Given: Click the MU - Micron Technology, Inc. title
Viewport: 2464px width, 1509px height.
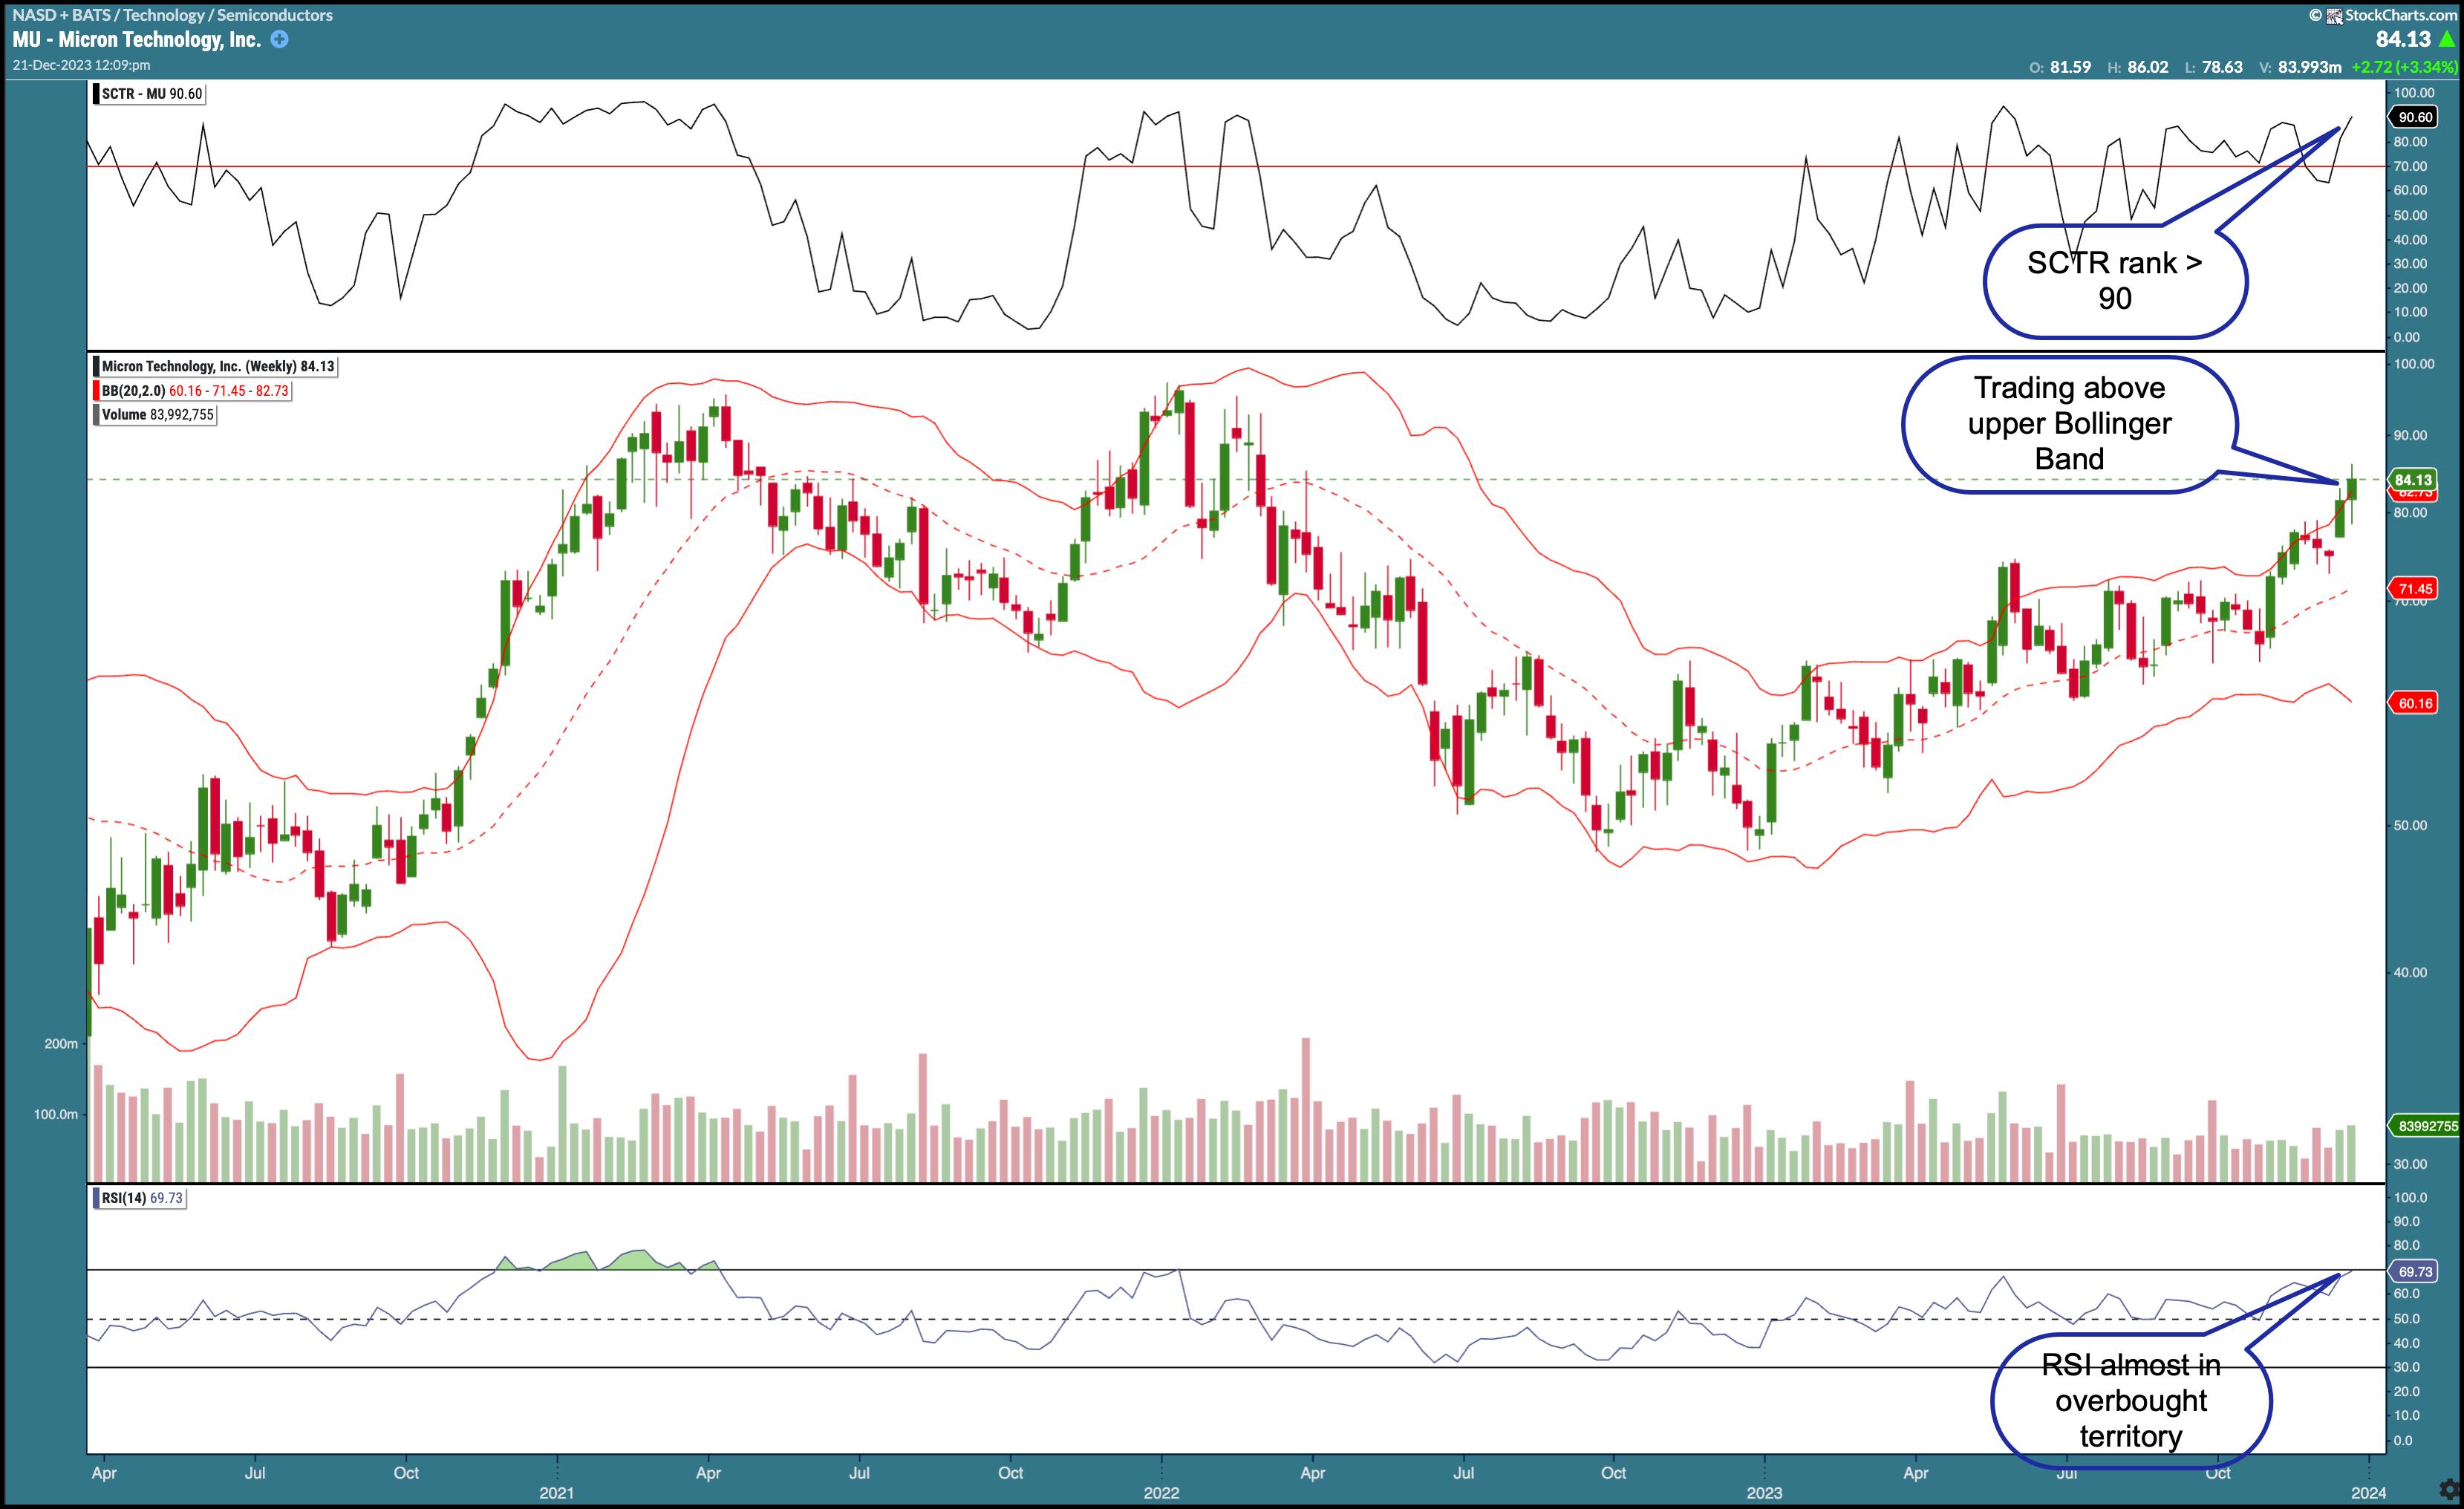Looking at the screenshot, I should point(136,40).
